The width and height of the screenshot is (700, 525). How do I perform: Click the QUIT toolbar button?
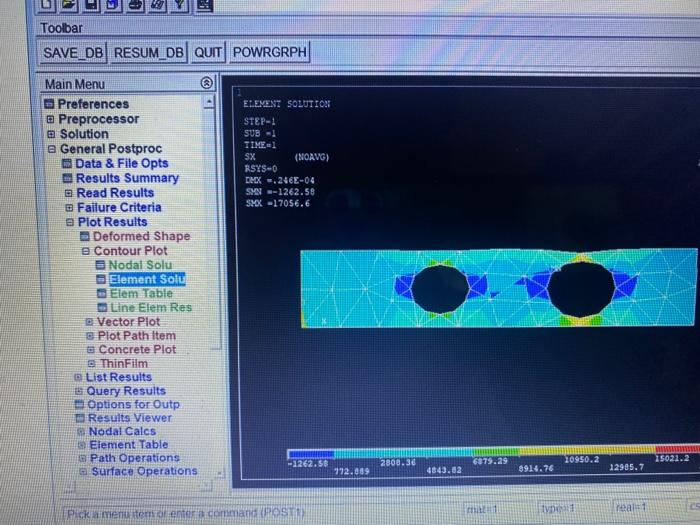point(208,53)
